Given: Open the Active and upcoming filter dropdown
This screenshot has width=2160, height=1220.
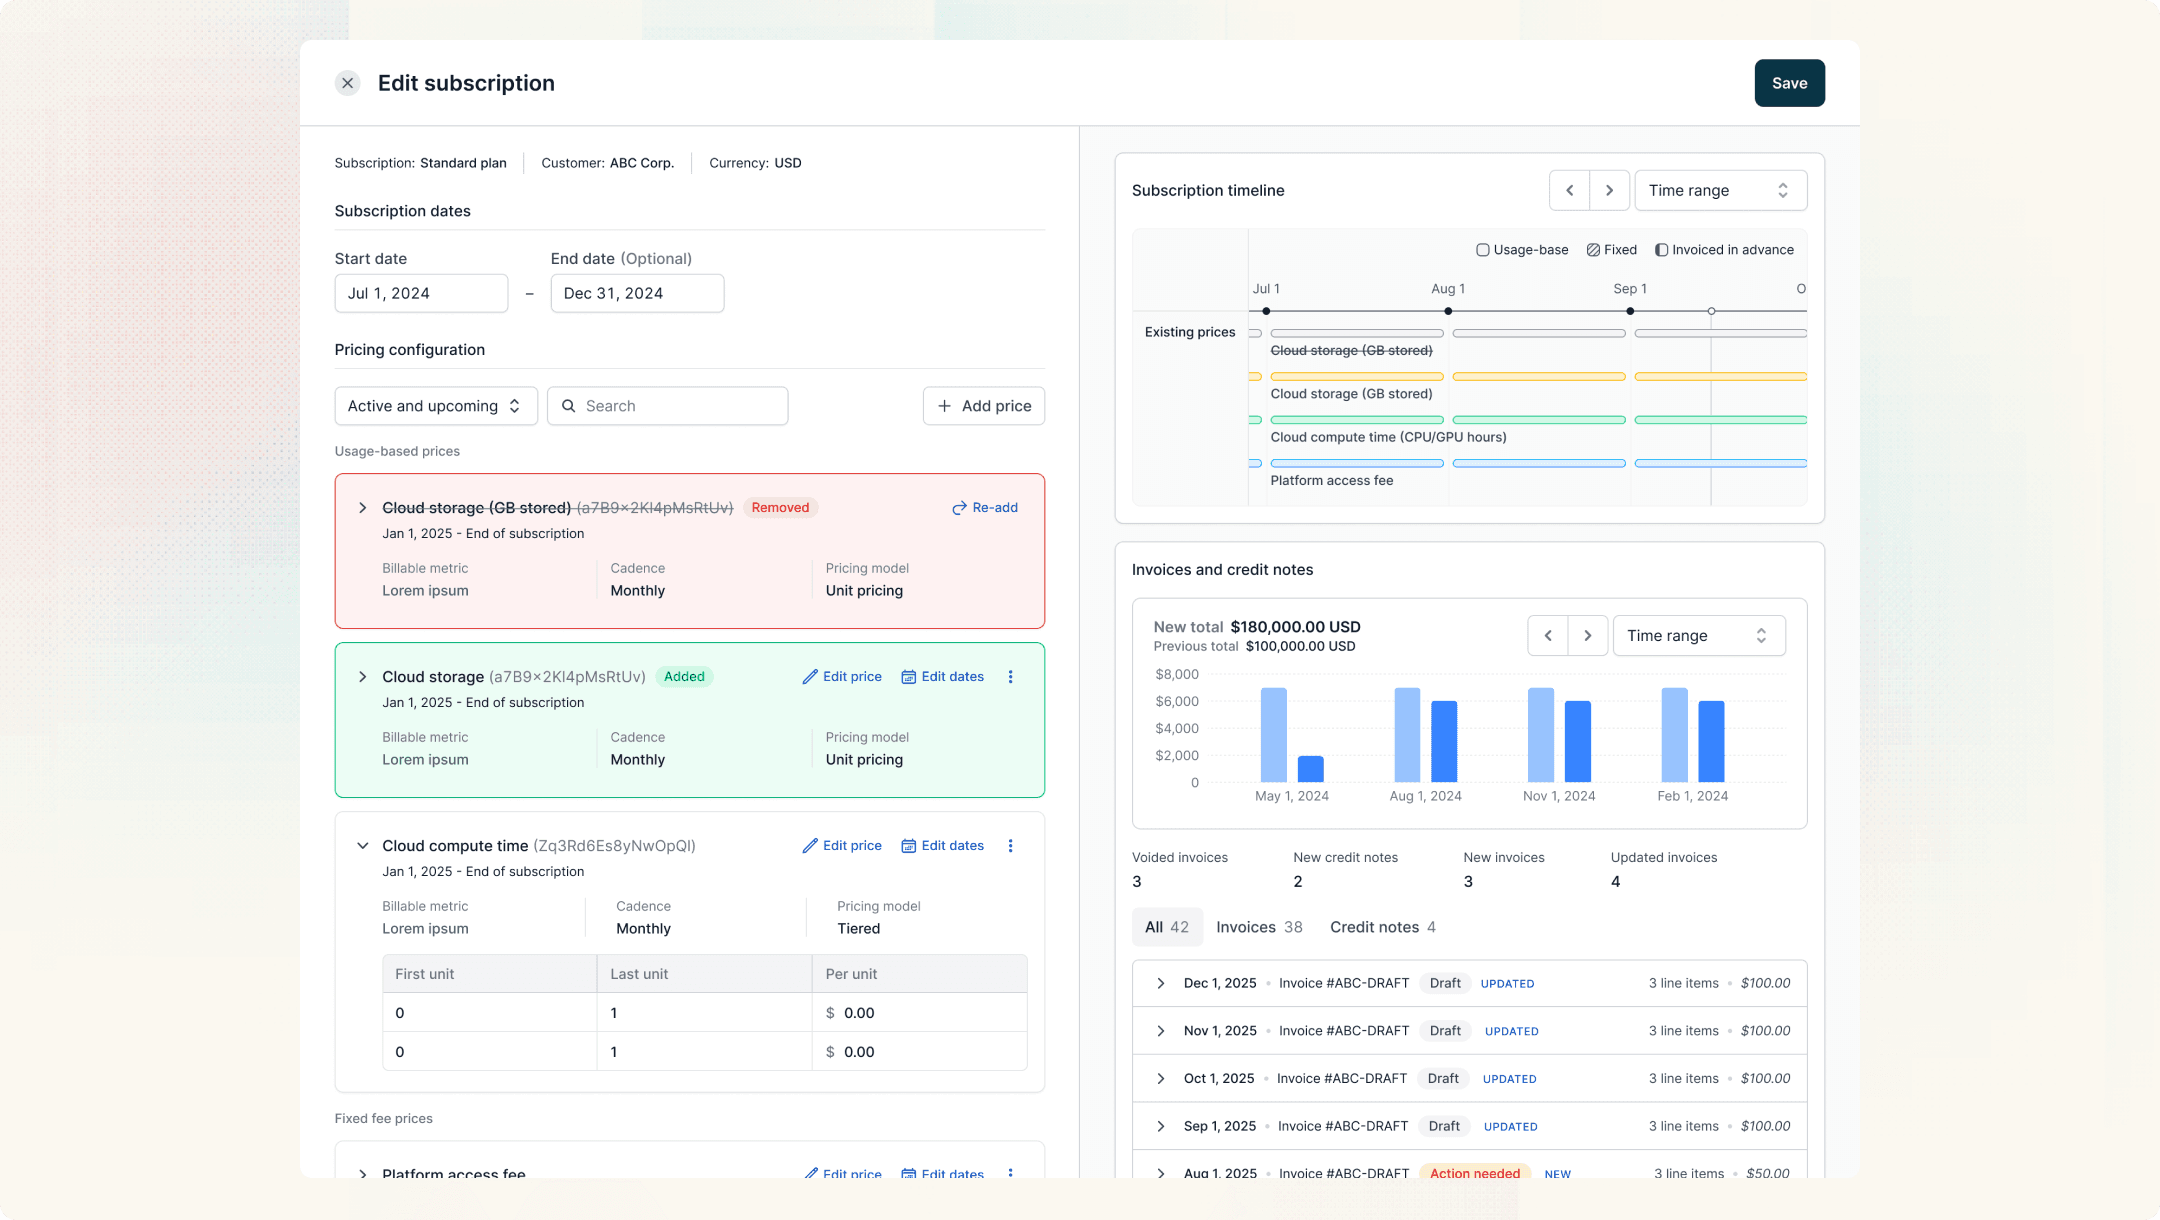Looking at the screenshot, I should pyautogui.click(x=435, y=406).
